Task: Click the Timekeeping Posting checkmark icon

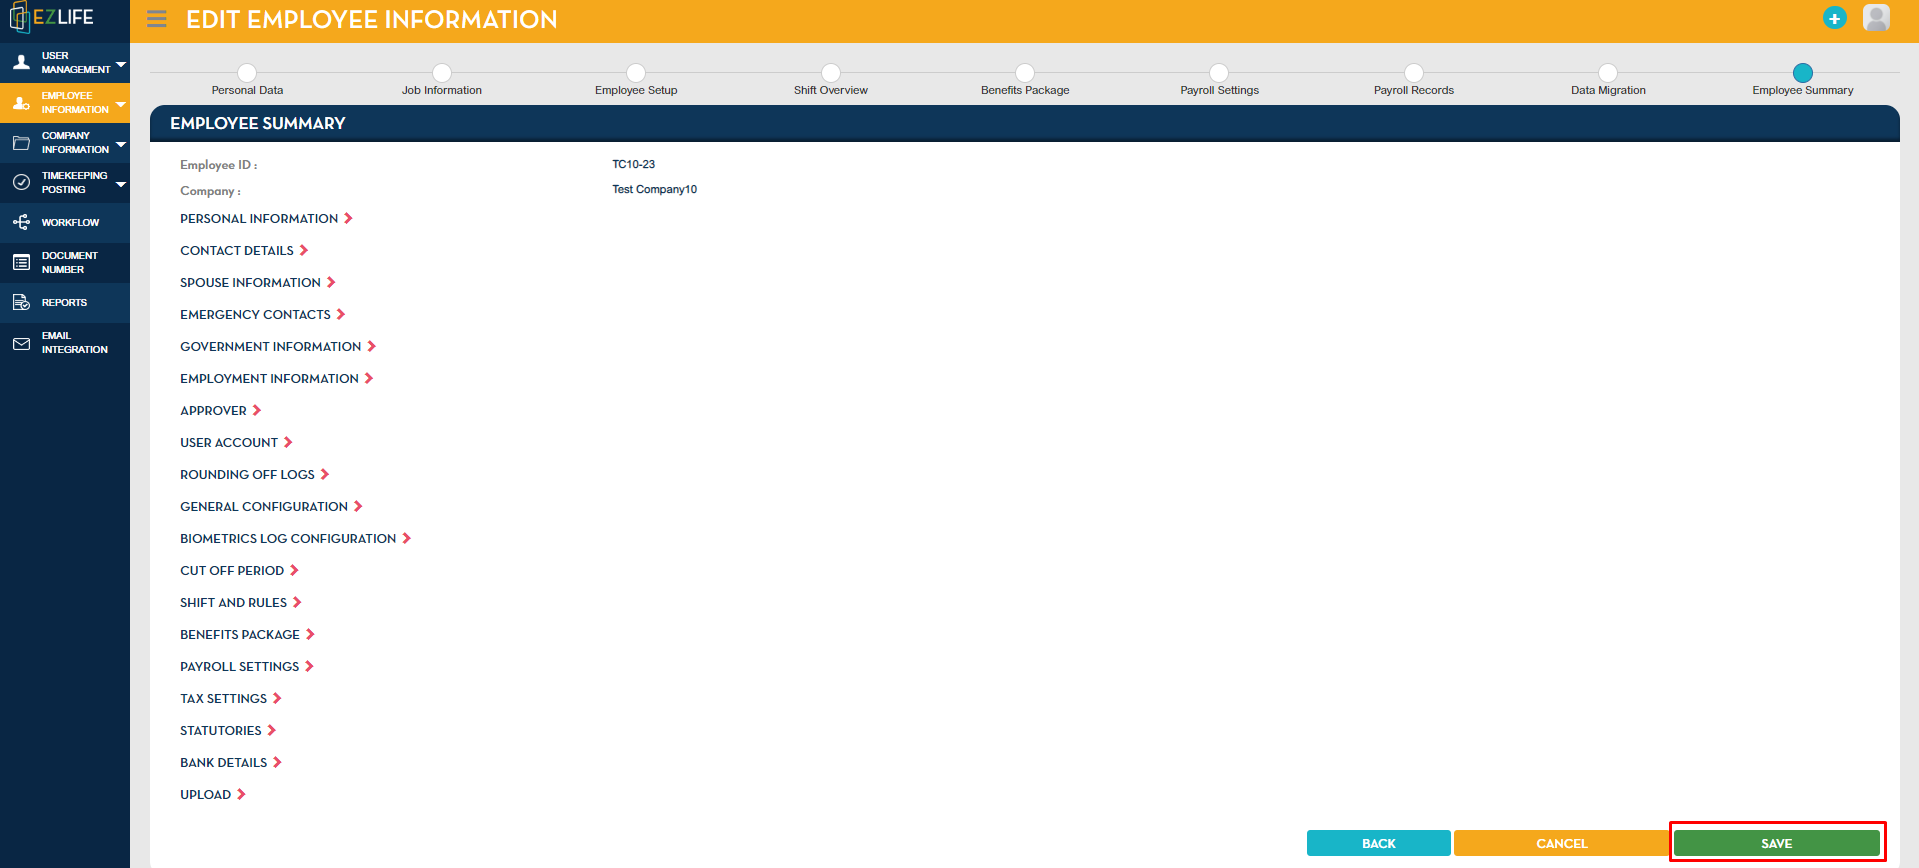Action: coord(21,182)
